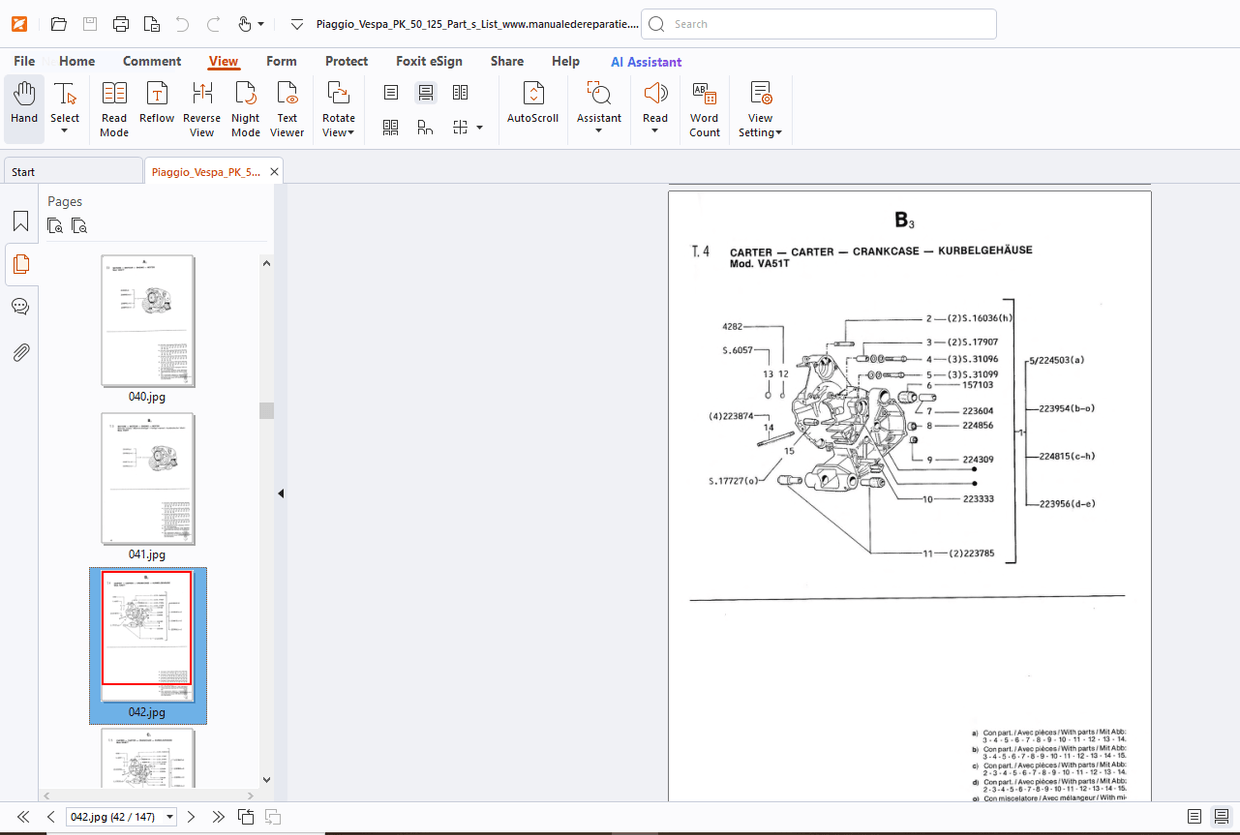Enable Read Mode viewing

tap(113, 105)
